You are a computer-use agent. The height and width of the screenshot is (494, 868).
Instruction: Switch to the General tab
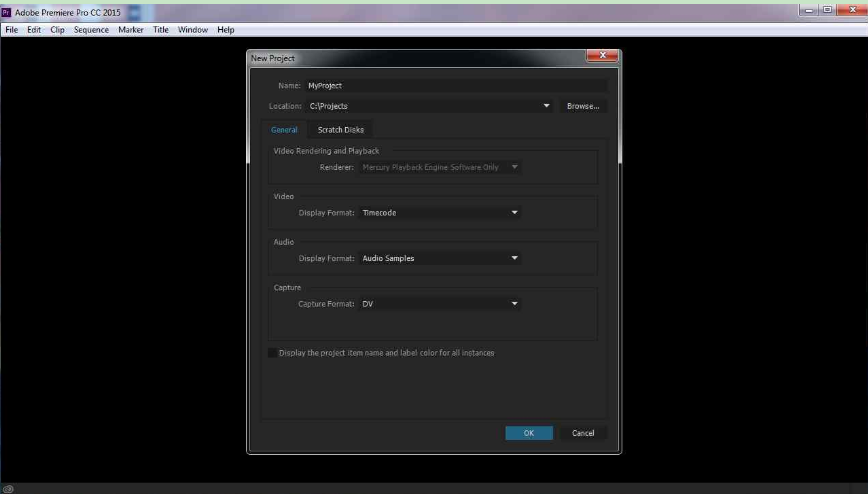pyautogui.click(x=284, y=130)
